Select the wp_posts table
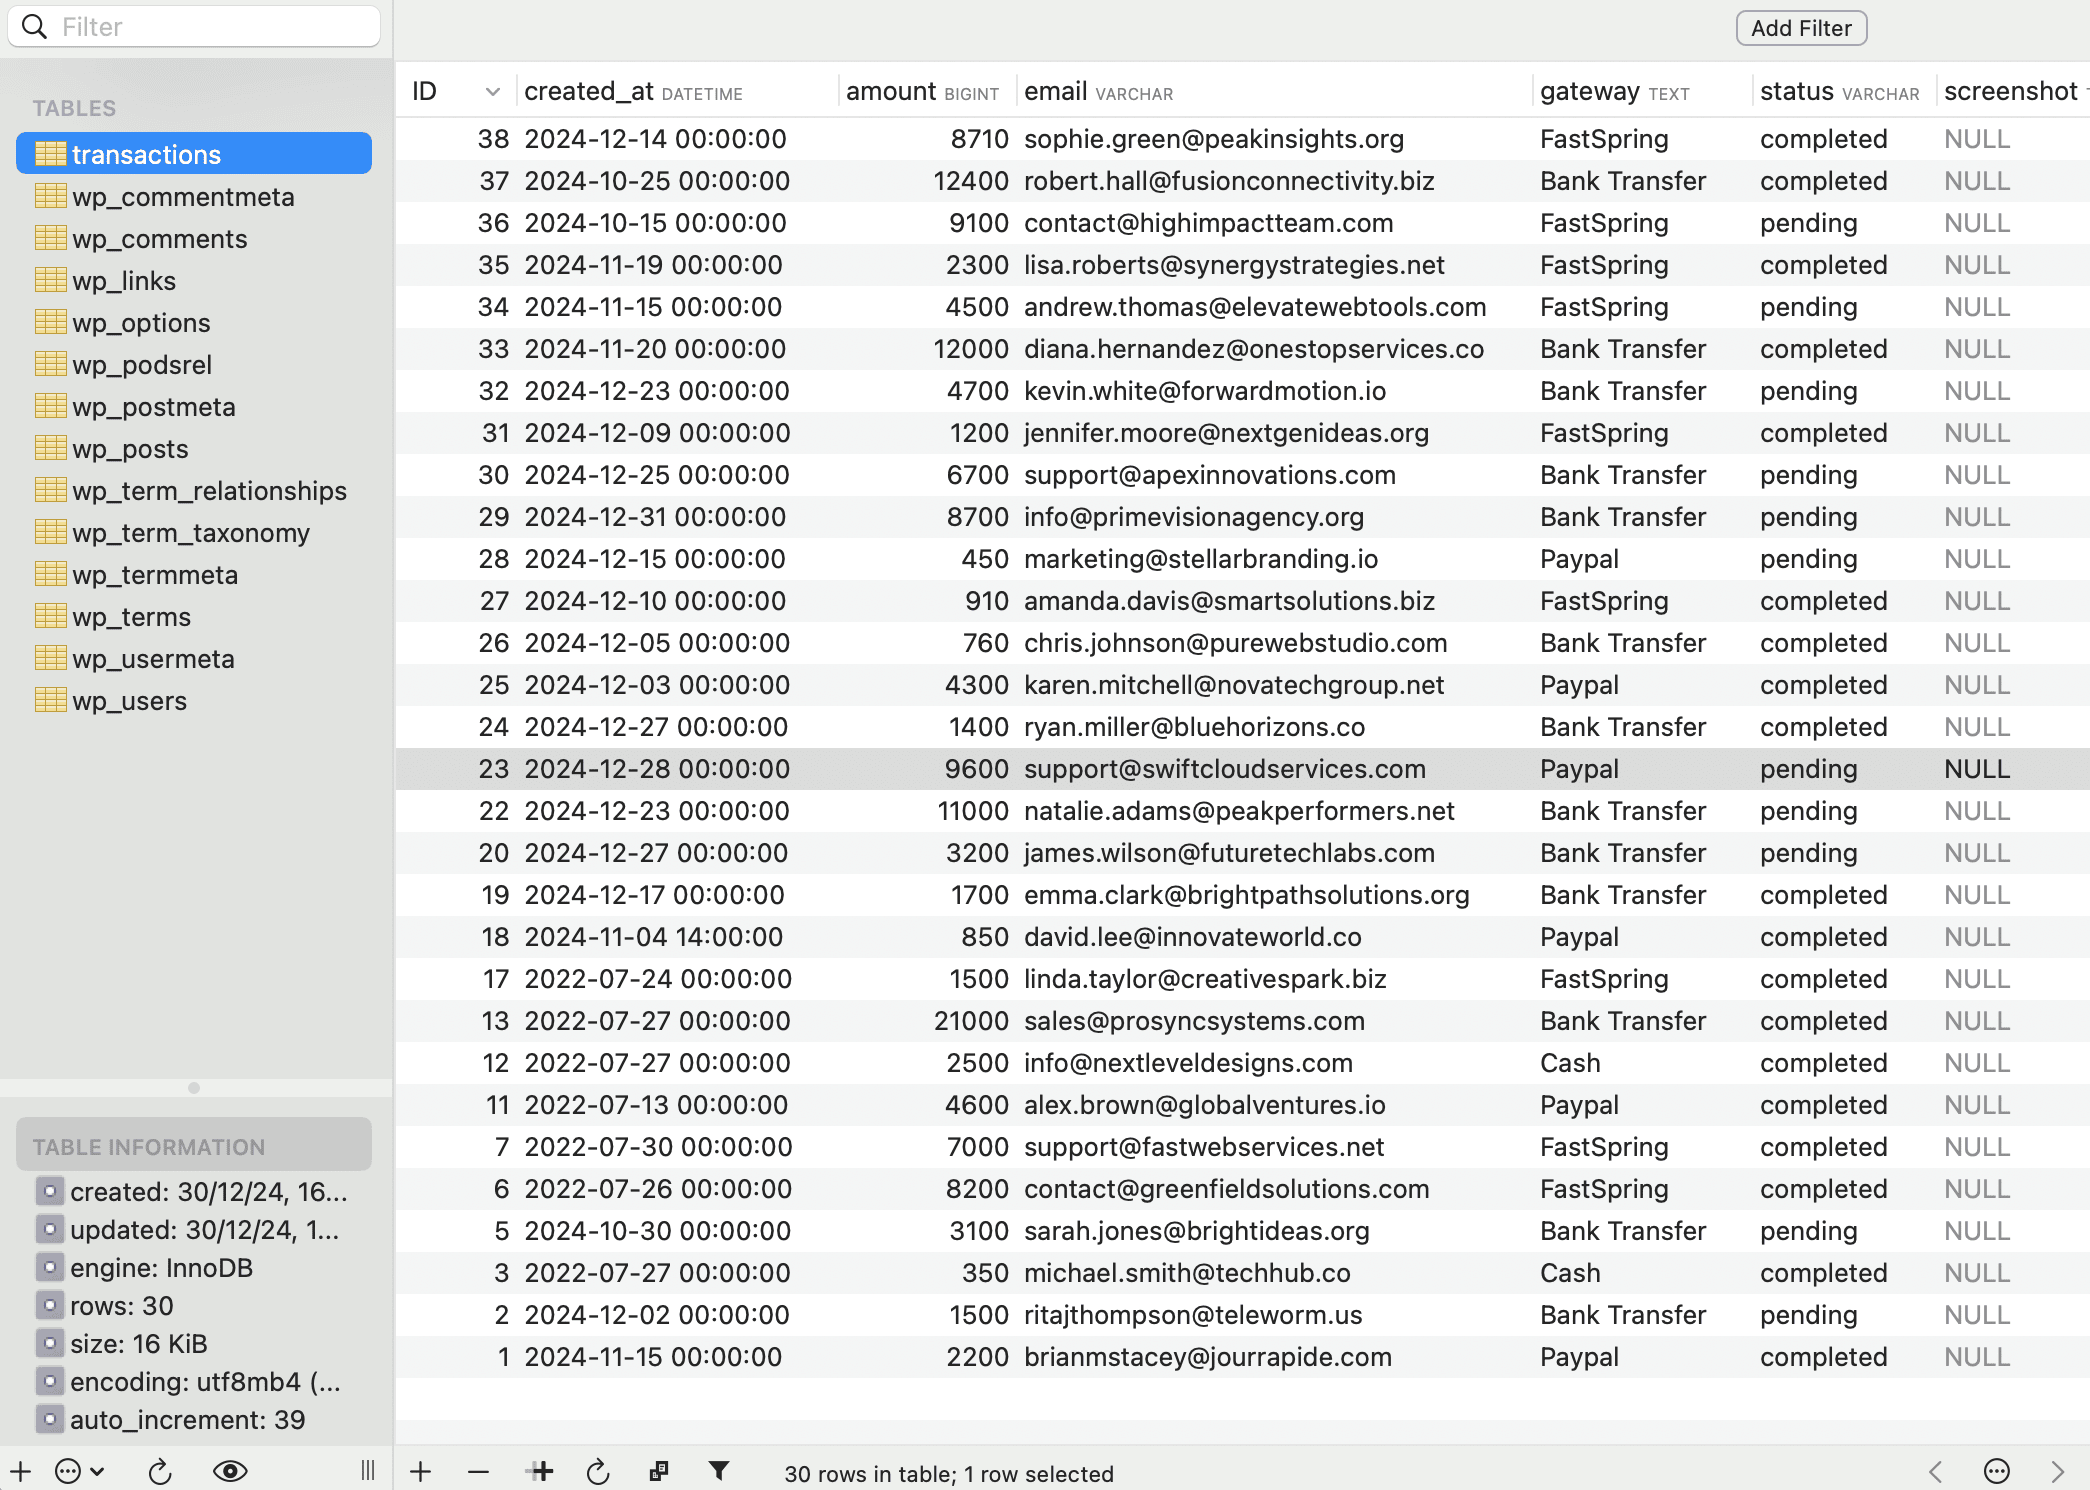Viewport: 2090px width, 1490px height. 130,449
